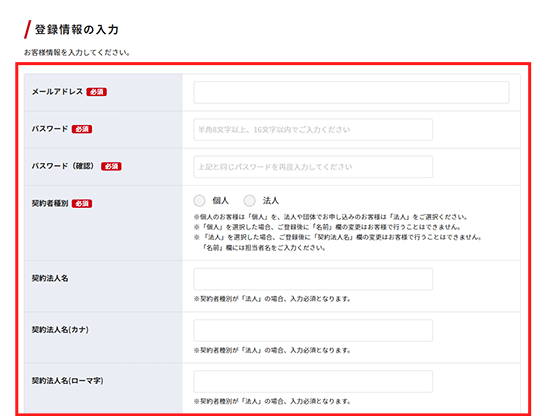
Task: Click the 契約法人名(ローマ字) input field
Action: click(x=313, y=382)
